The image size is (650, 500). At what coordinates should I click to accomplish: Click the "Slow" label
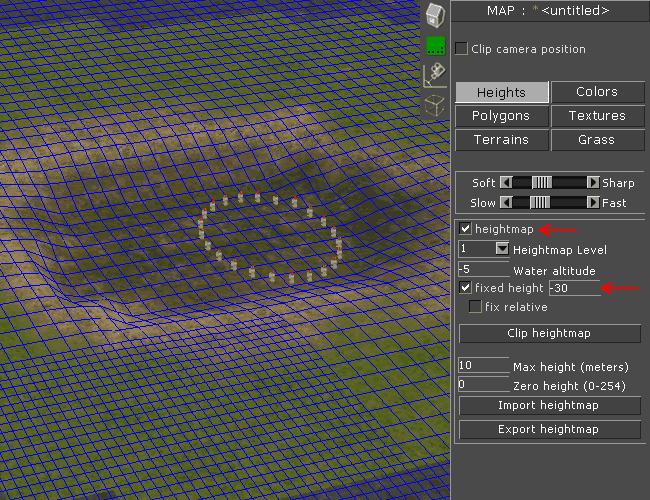coord(483,203)
